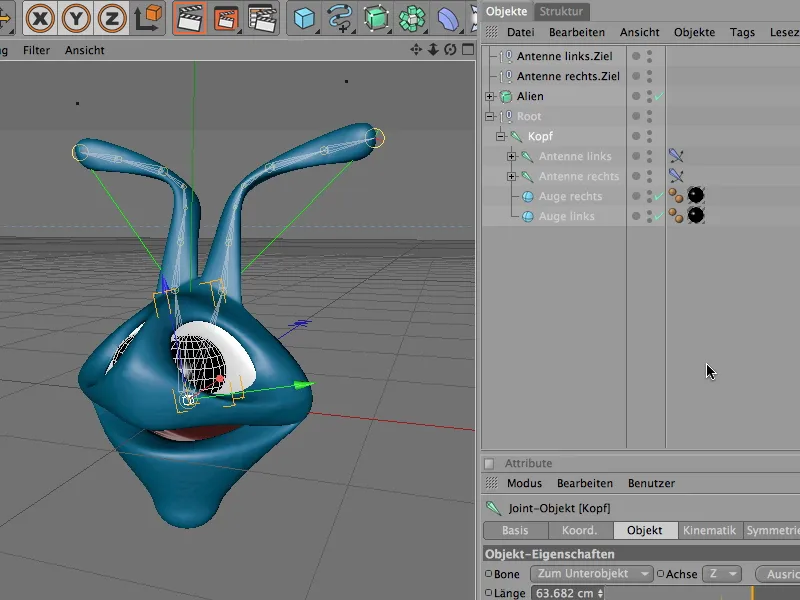Expand the Antenne rechts joint
800x600 pixels.
[x=511, y=176]
